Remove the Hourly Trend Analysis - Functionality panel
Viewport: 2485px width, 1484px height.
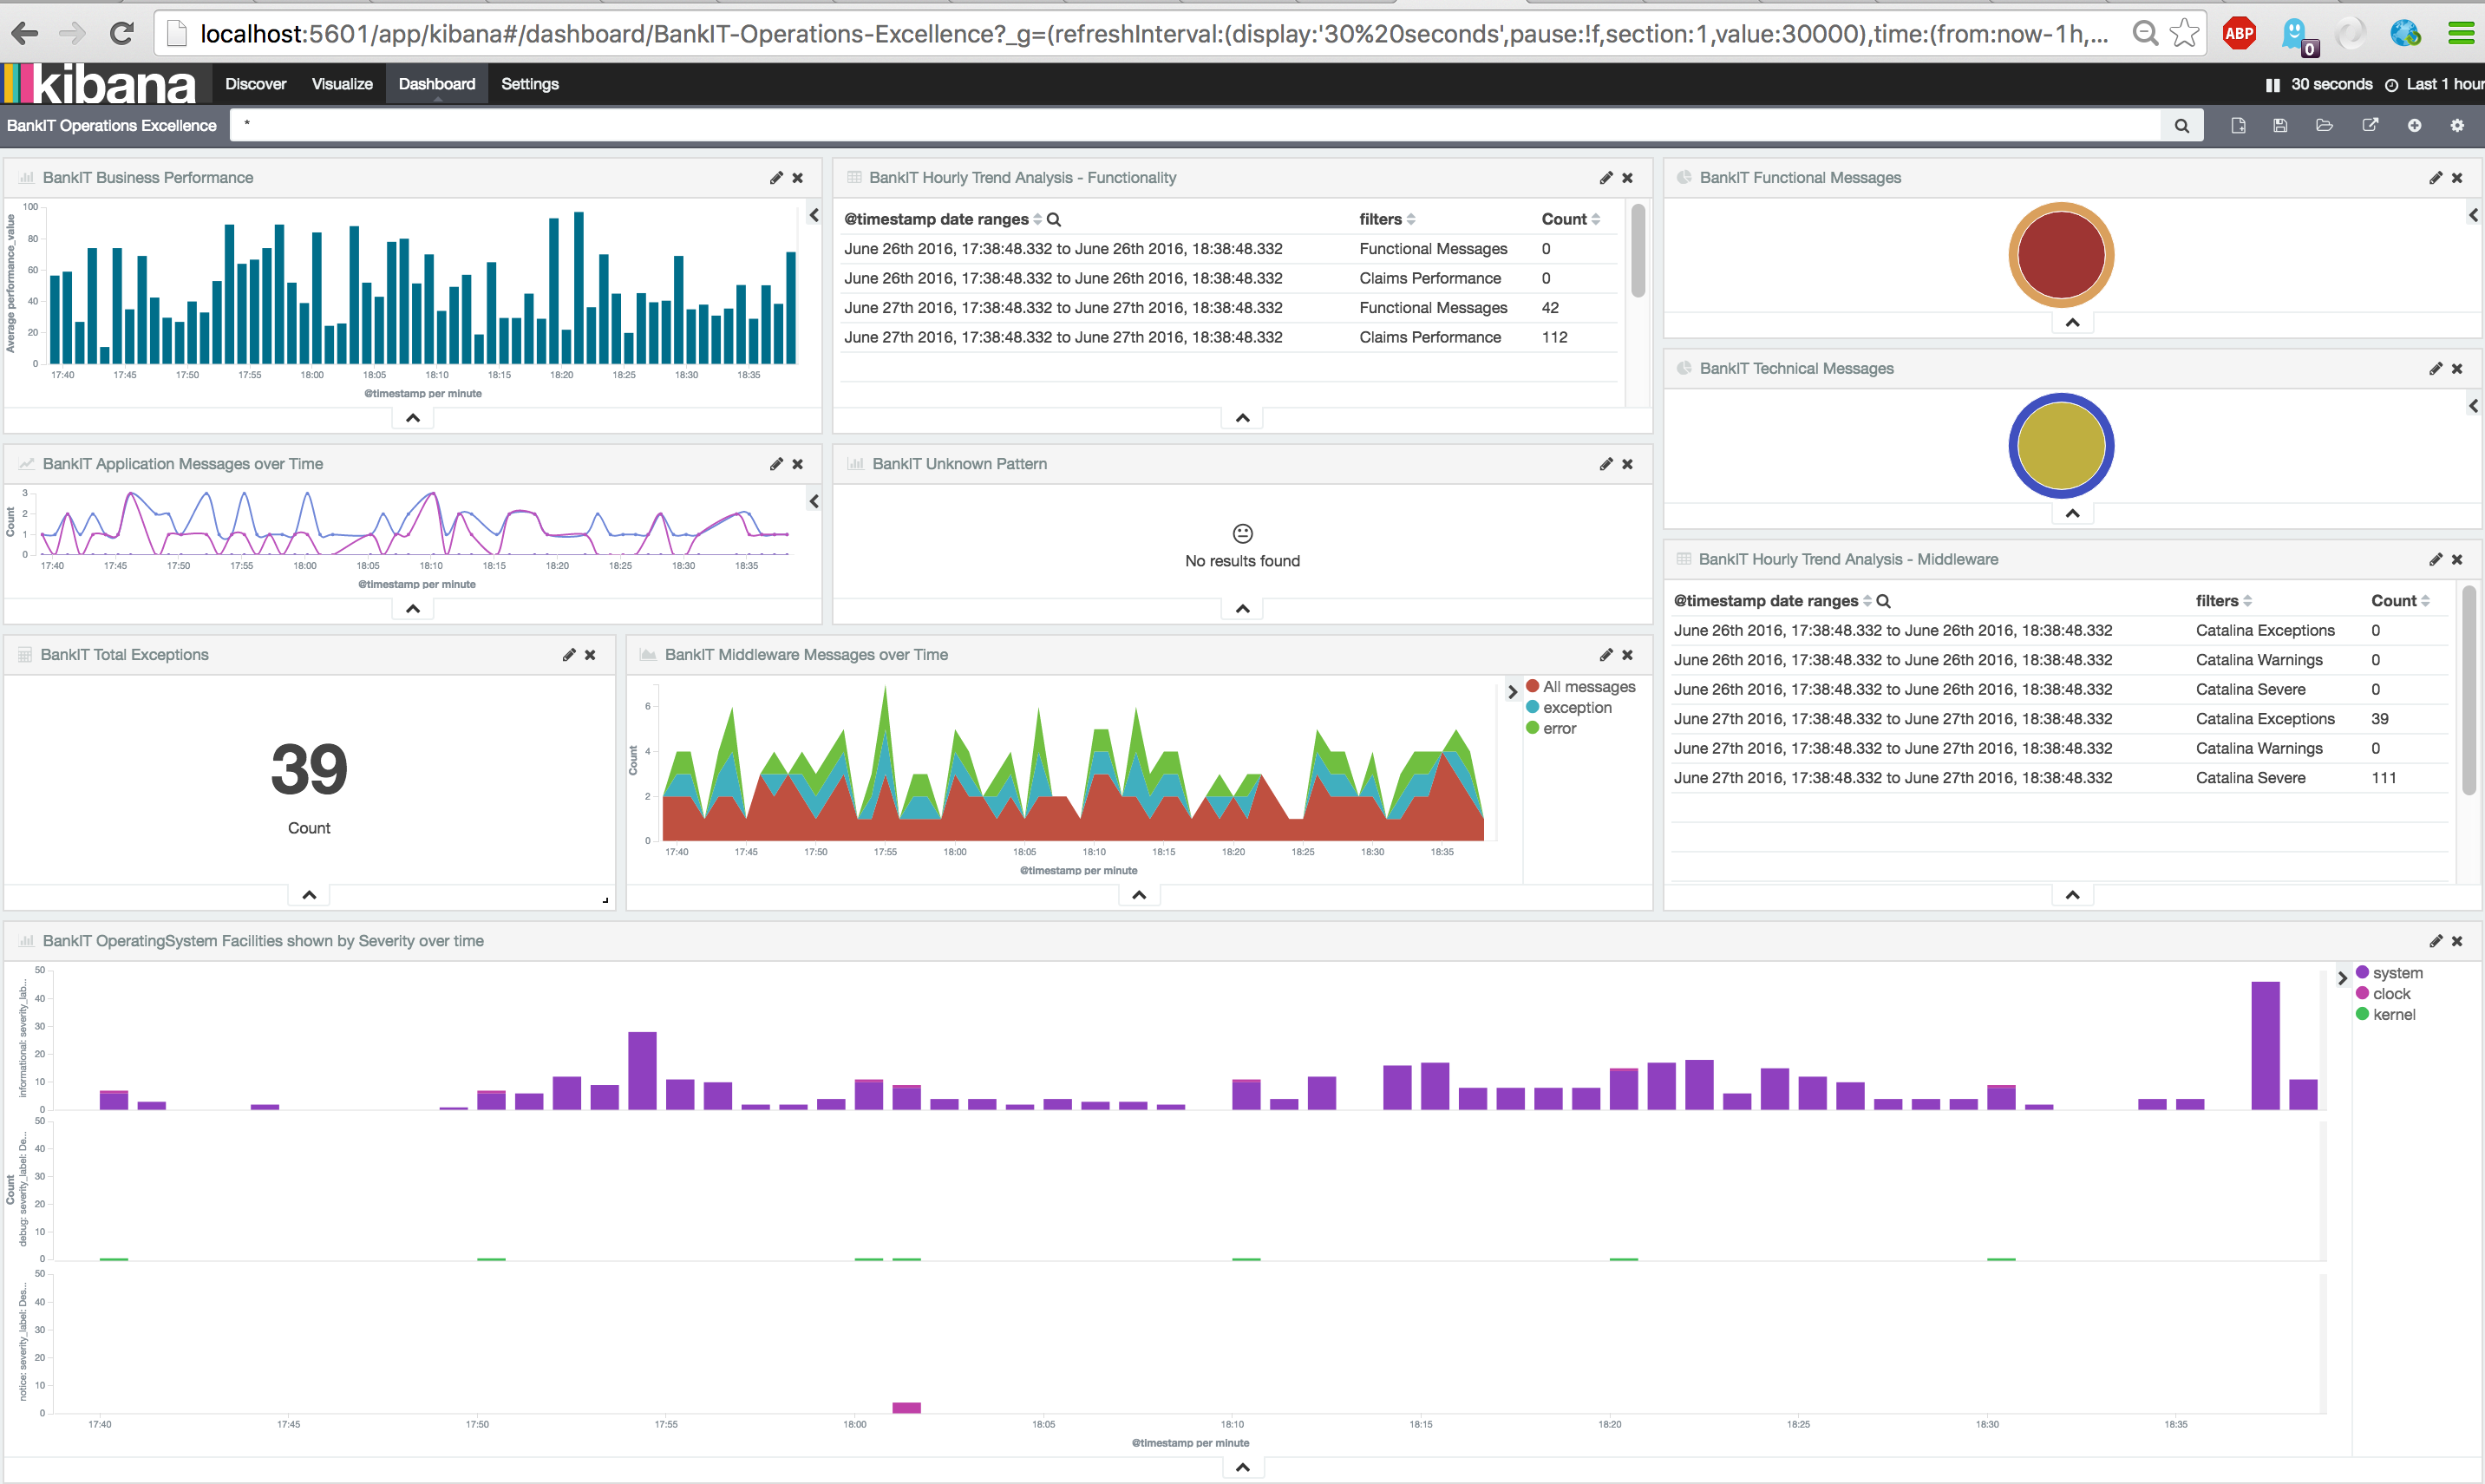tap(1628, 178)
